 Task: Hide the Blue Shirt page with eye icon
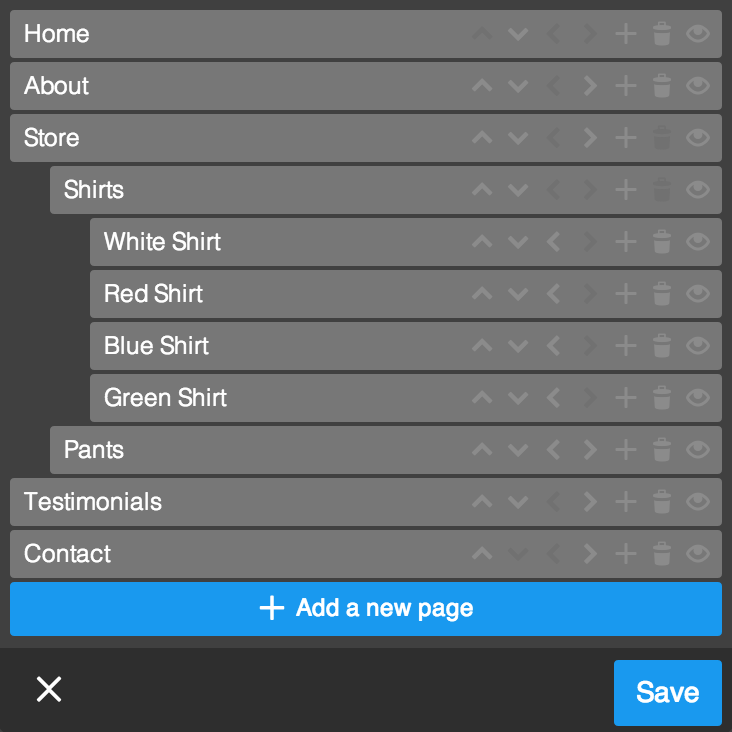tap(698, 345)
